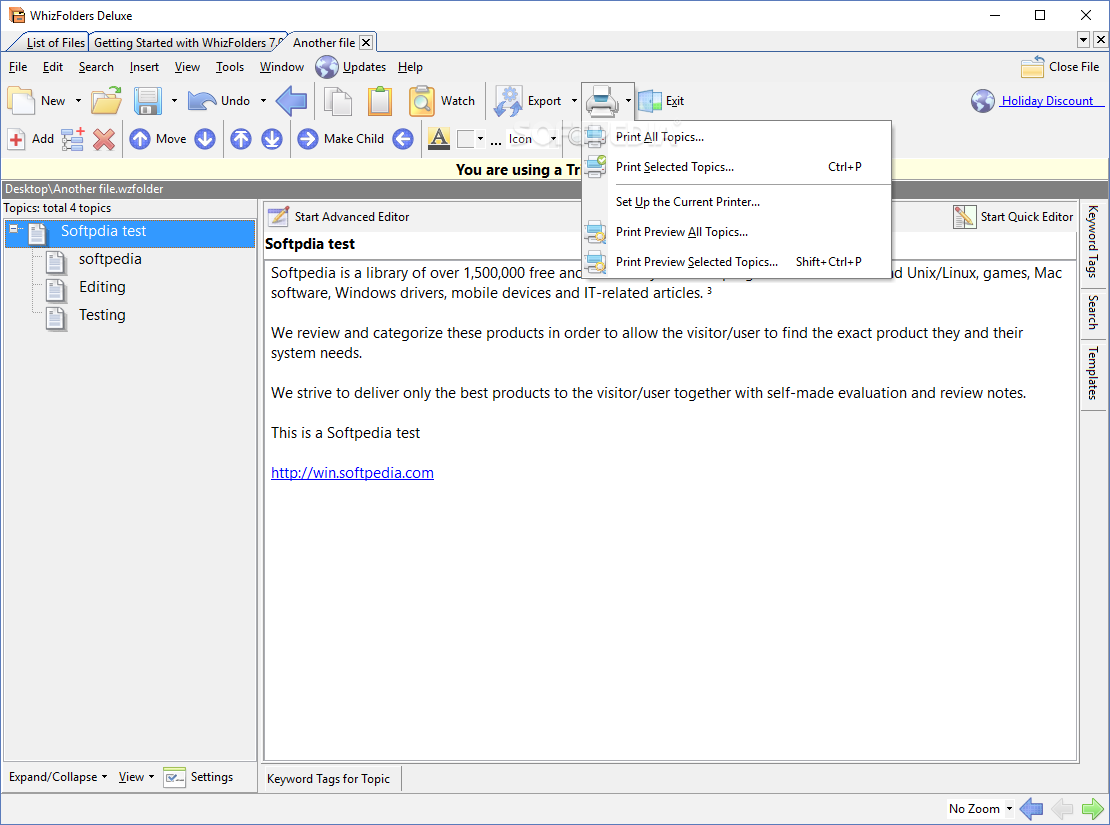
Task: Open the New button dropdown arrow
Action: click(x=78, y=101)
